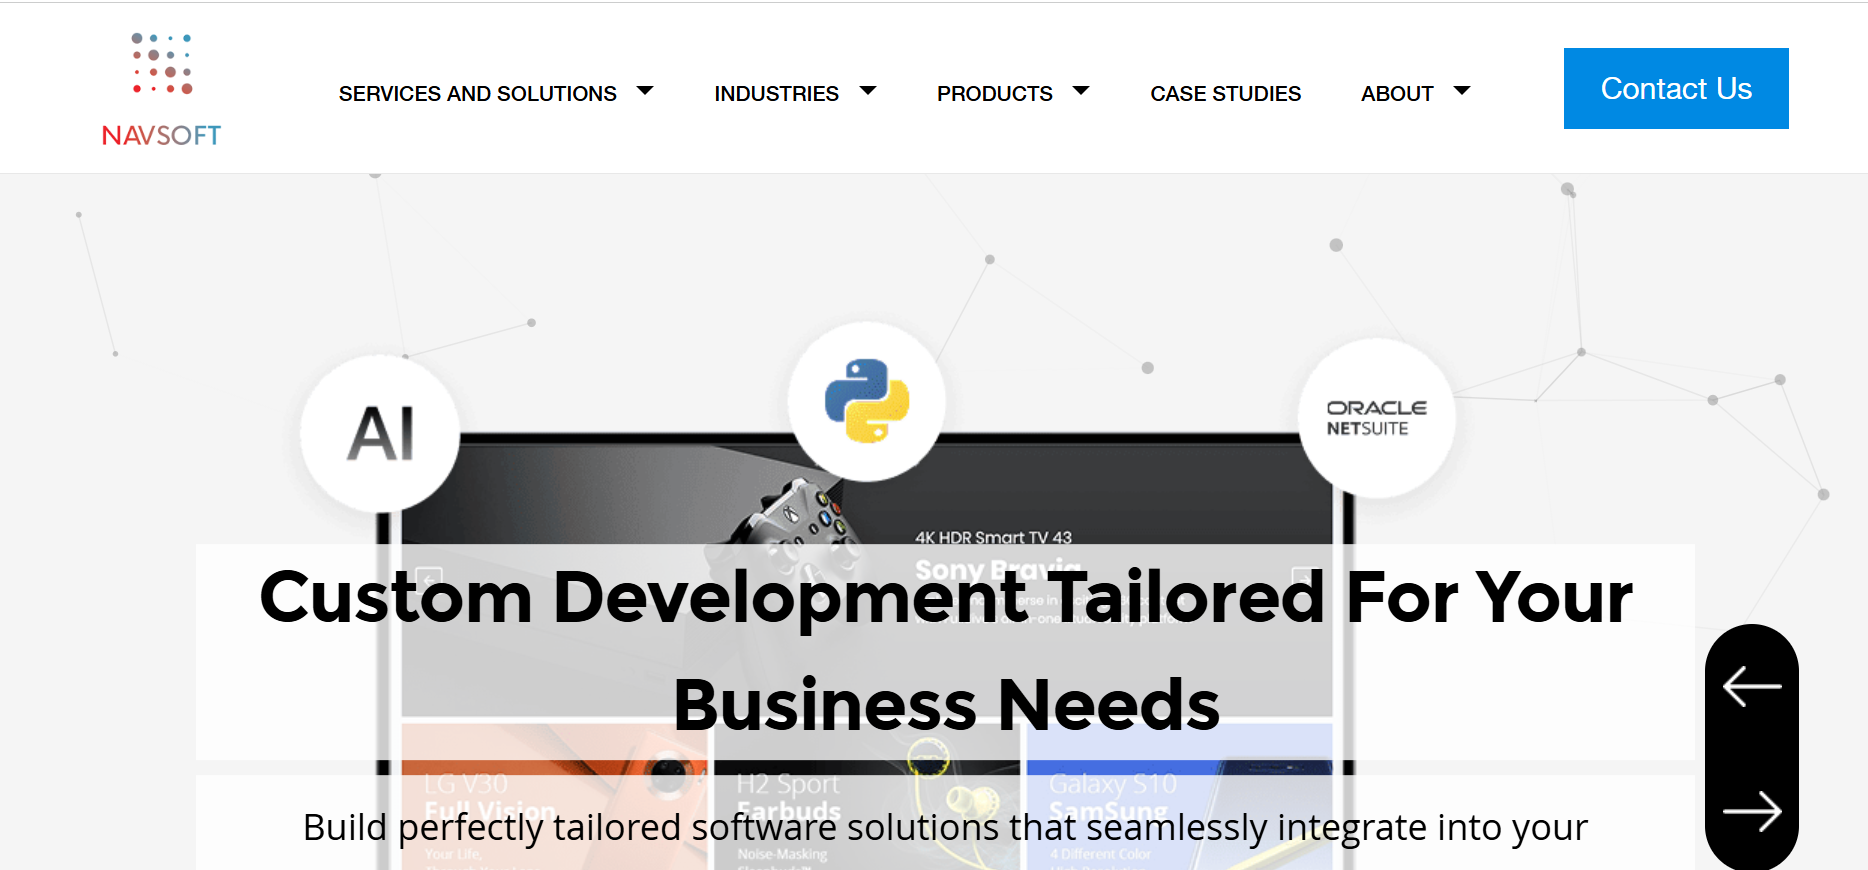
Task: Expand Services and Solutions dropdown arrow
Action: tap(645, 91)
